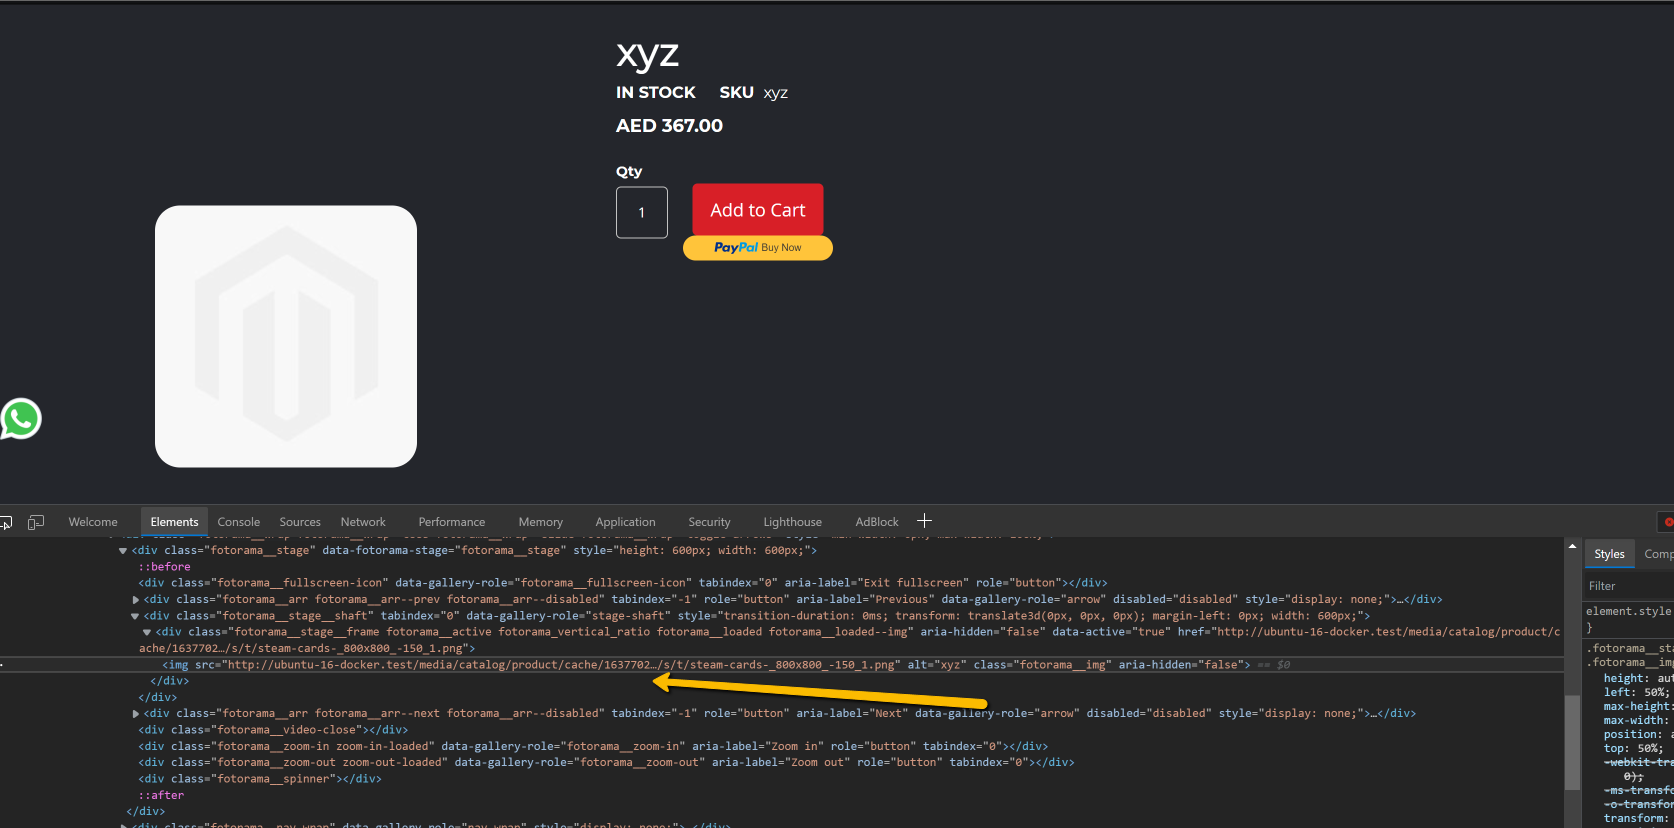Viewport: 1674px width, 828px height.
Task: Open the Network tab
Action: click(x=362, y=522)
